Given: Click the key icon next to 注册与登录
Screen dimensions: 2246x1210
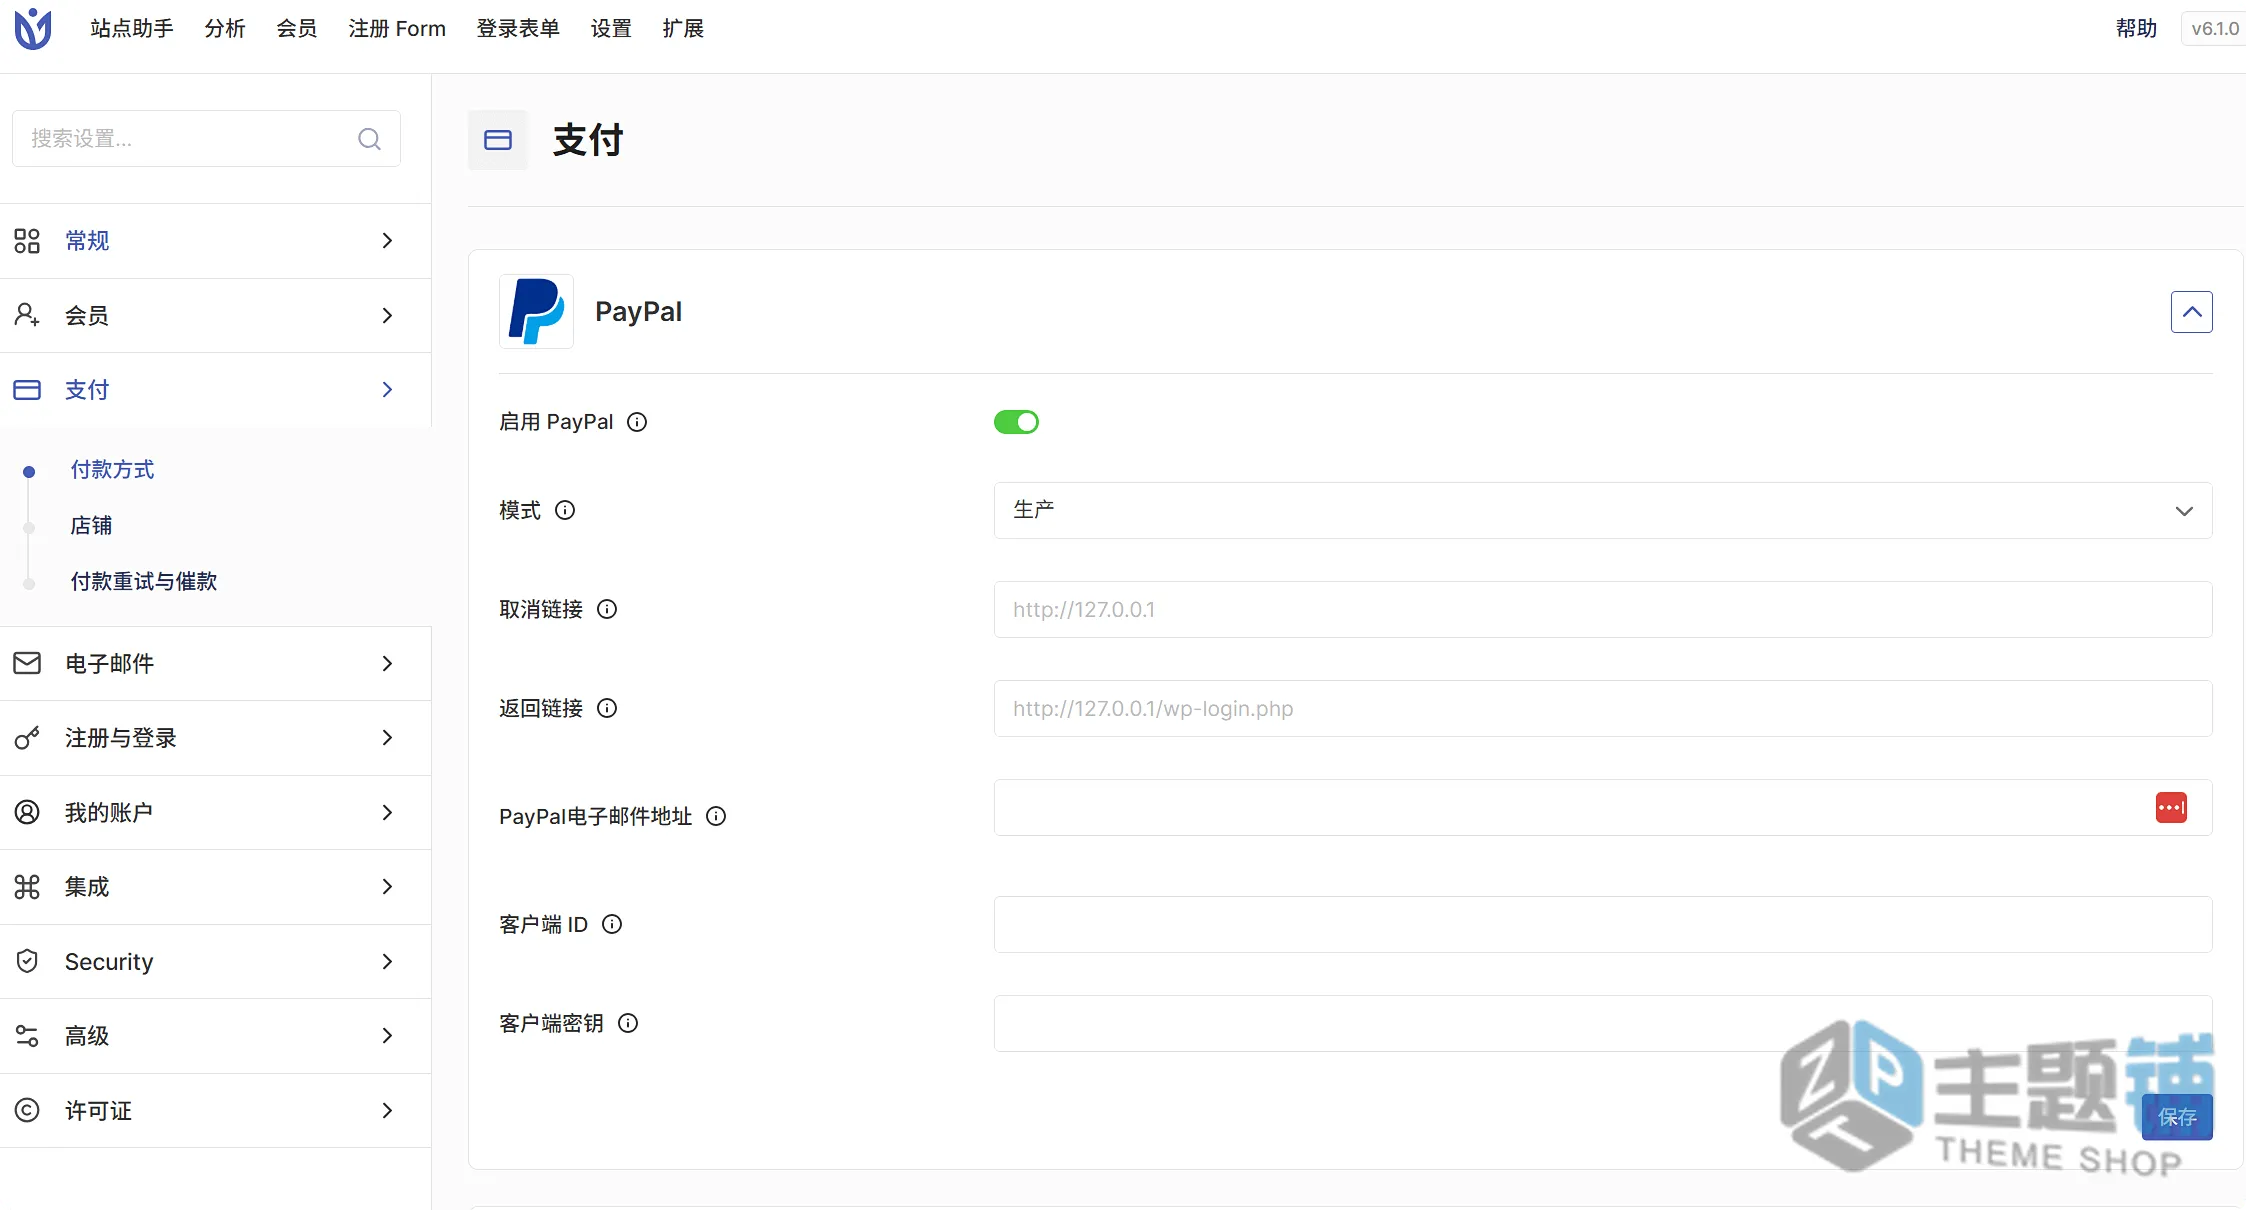Looking at the screenshot, I should [27, 738].
